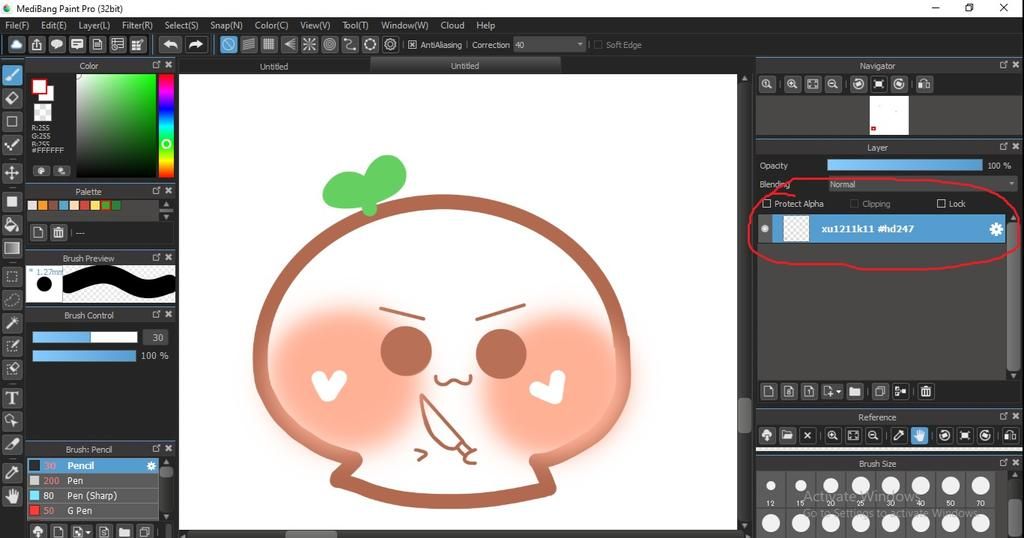The image size is (1024, 538).
Task: Click Navigator canvas thumbnail
Action: 889,116
